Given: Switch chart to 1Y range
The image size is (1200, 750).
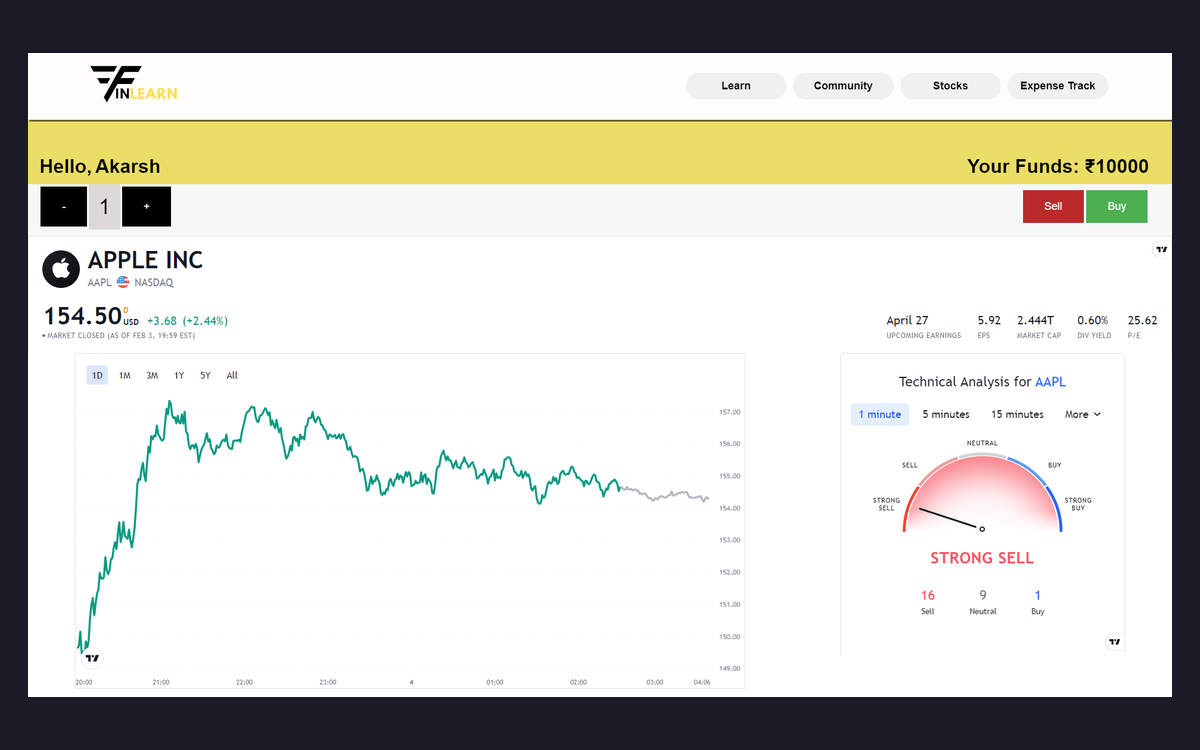Looking at the screenshot, I should 179,376.
